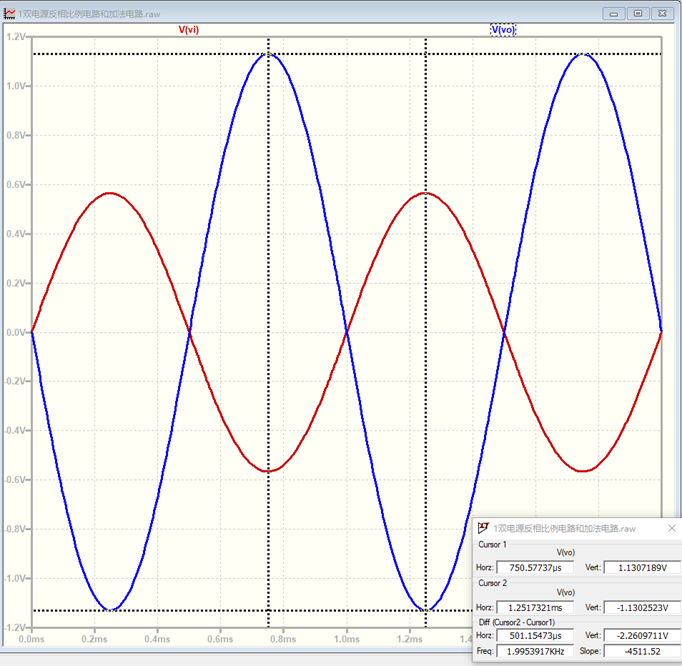Click the -0.6V vertical axis label
Viewport: 682px width, 666px height.
tap(15, 479)
